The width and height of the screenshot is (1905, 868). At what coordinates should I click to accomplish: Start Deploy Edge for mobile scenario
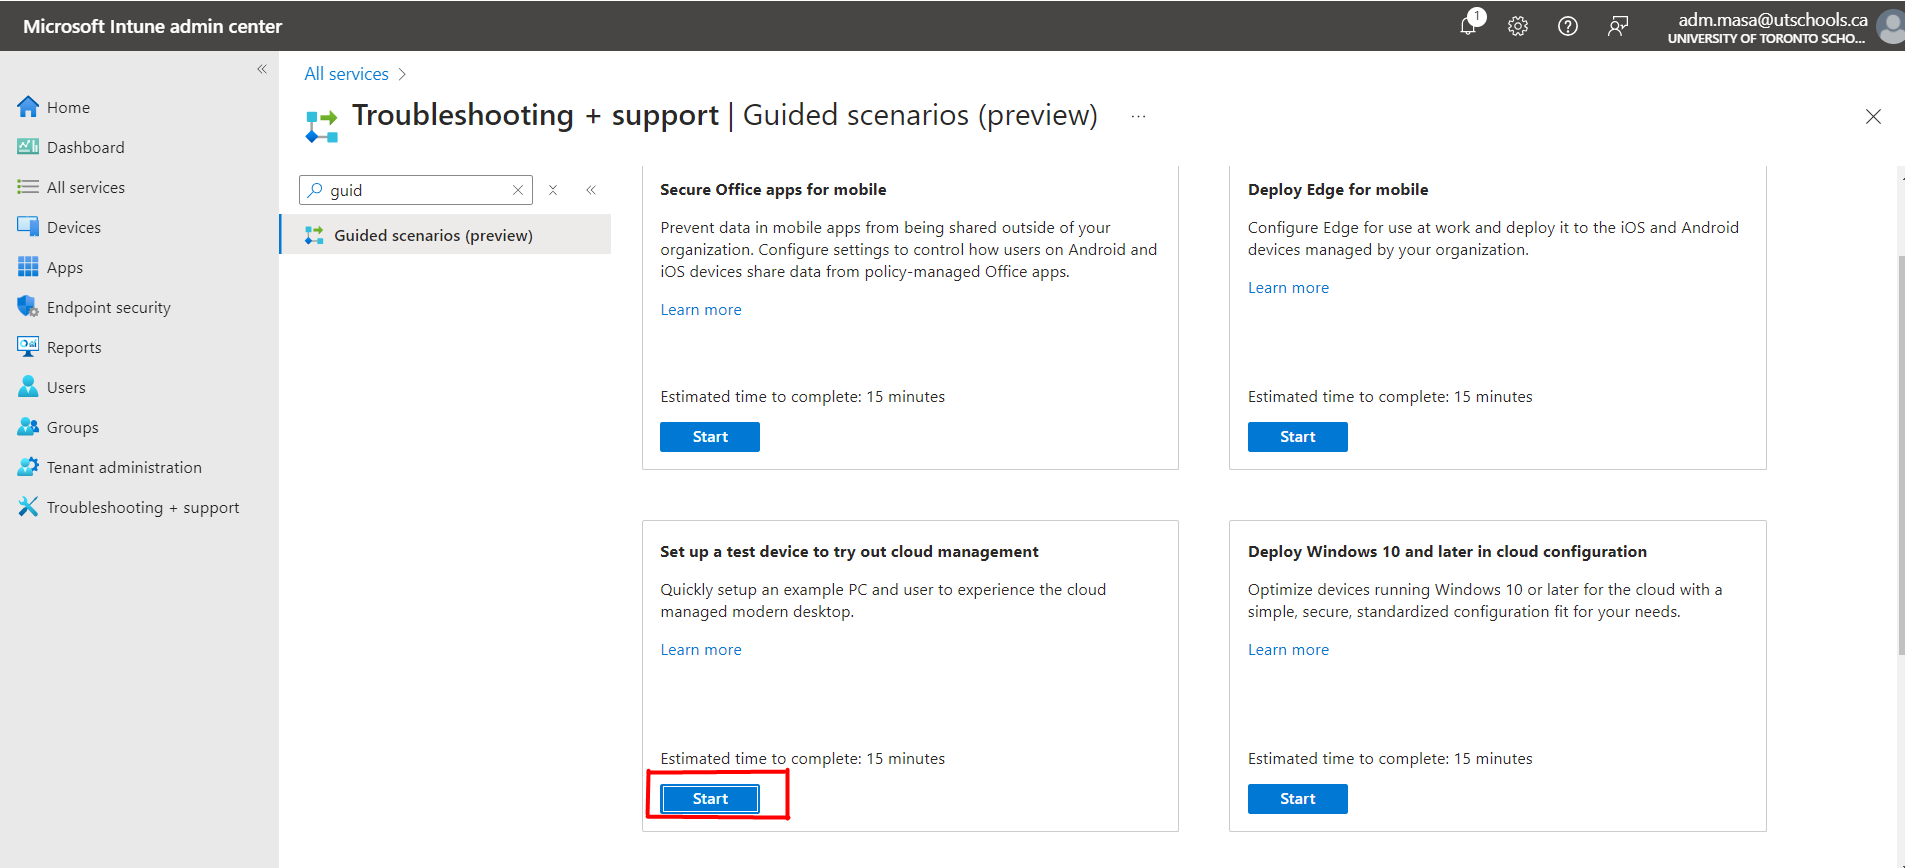[x=1298, y=437]
